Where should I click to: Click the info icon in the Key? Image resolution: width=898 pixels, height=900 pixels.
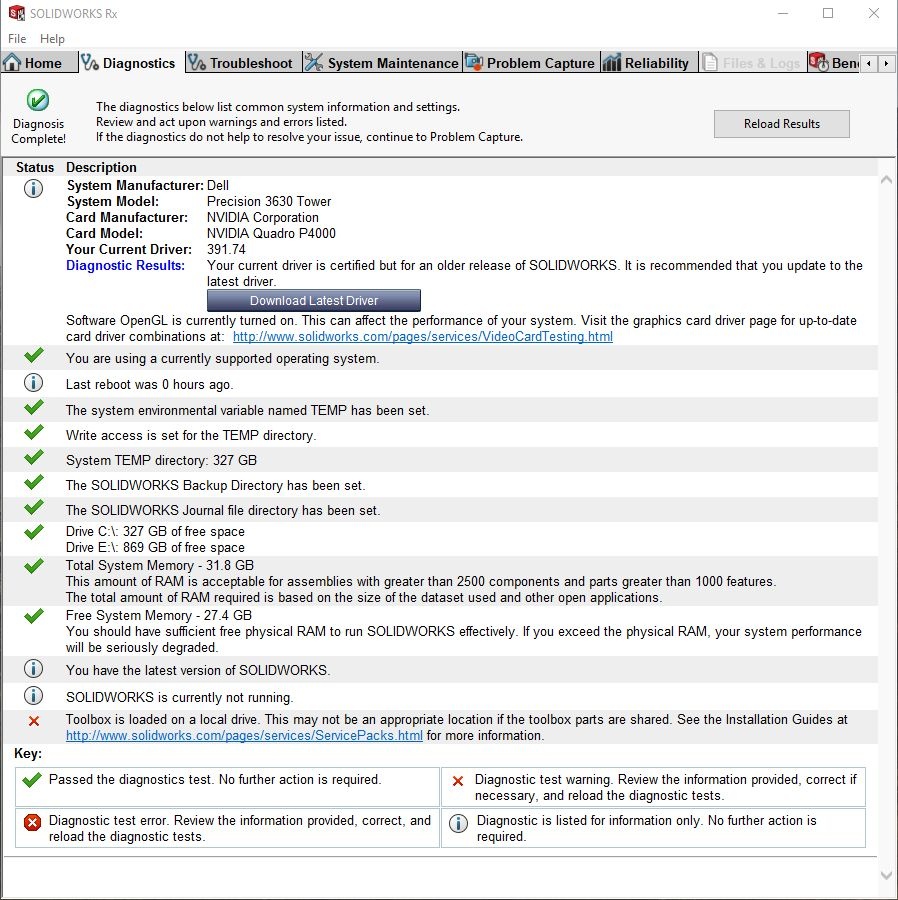tap(458, 823)
